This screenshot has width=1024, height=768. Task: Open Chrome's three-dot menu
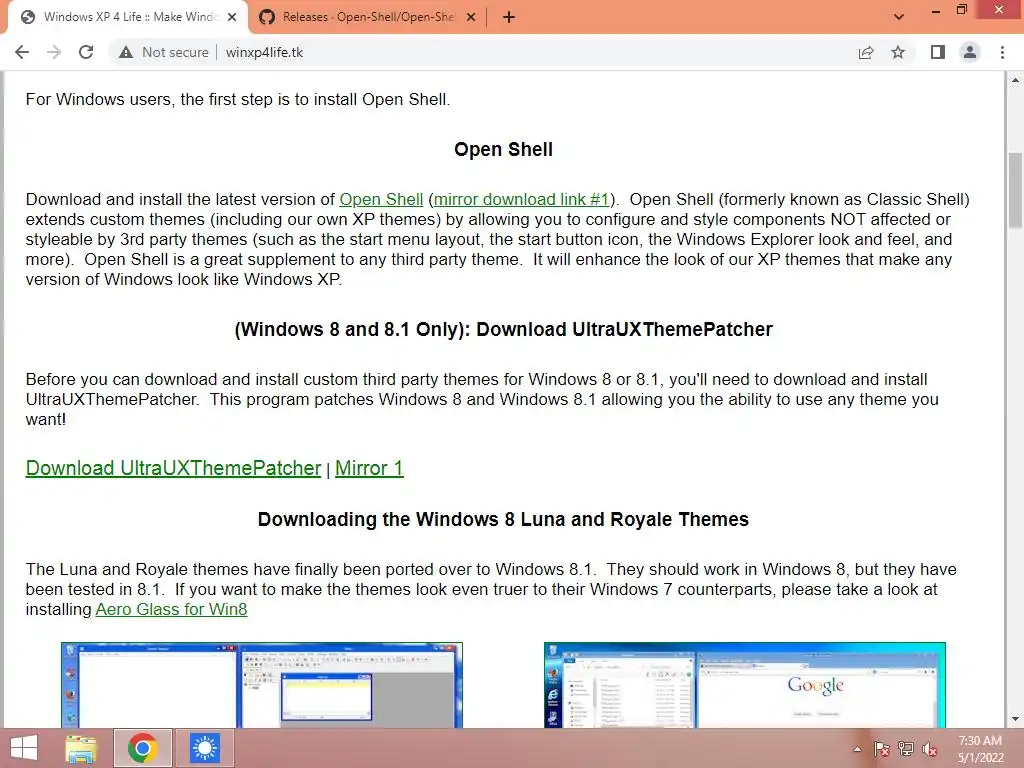(x=1002, y=52)
